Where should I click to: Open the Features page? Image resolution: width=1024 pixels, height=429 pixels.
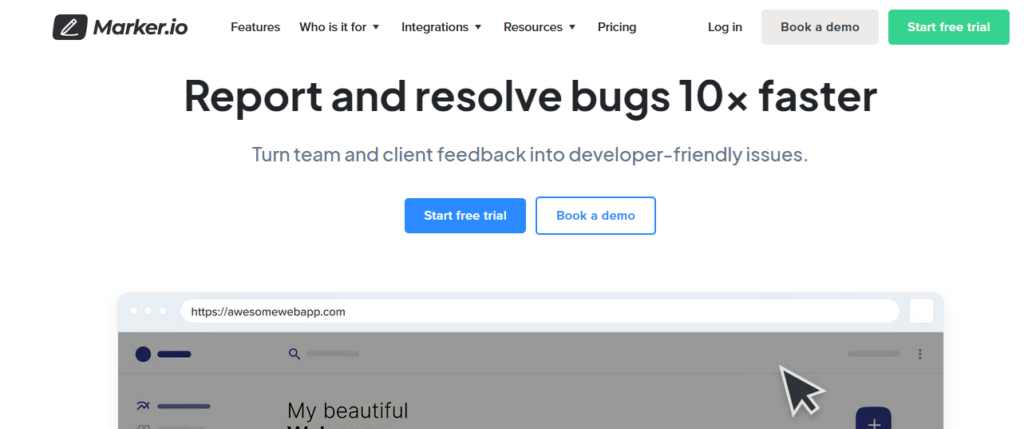255,27
